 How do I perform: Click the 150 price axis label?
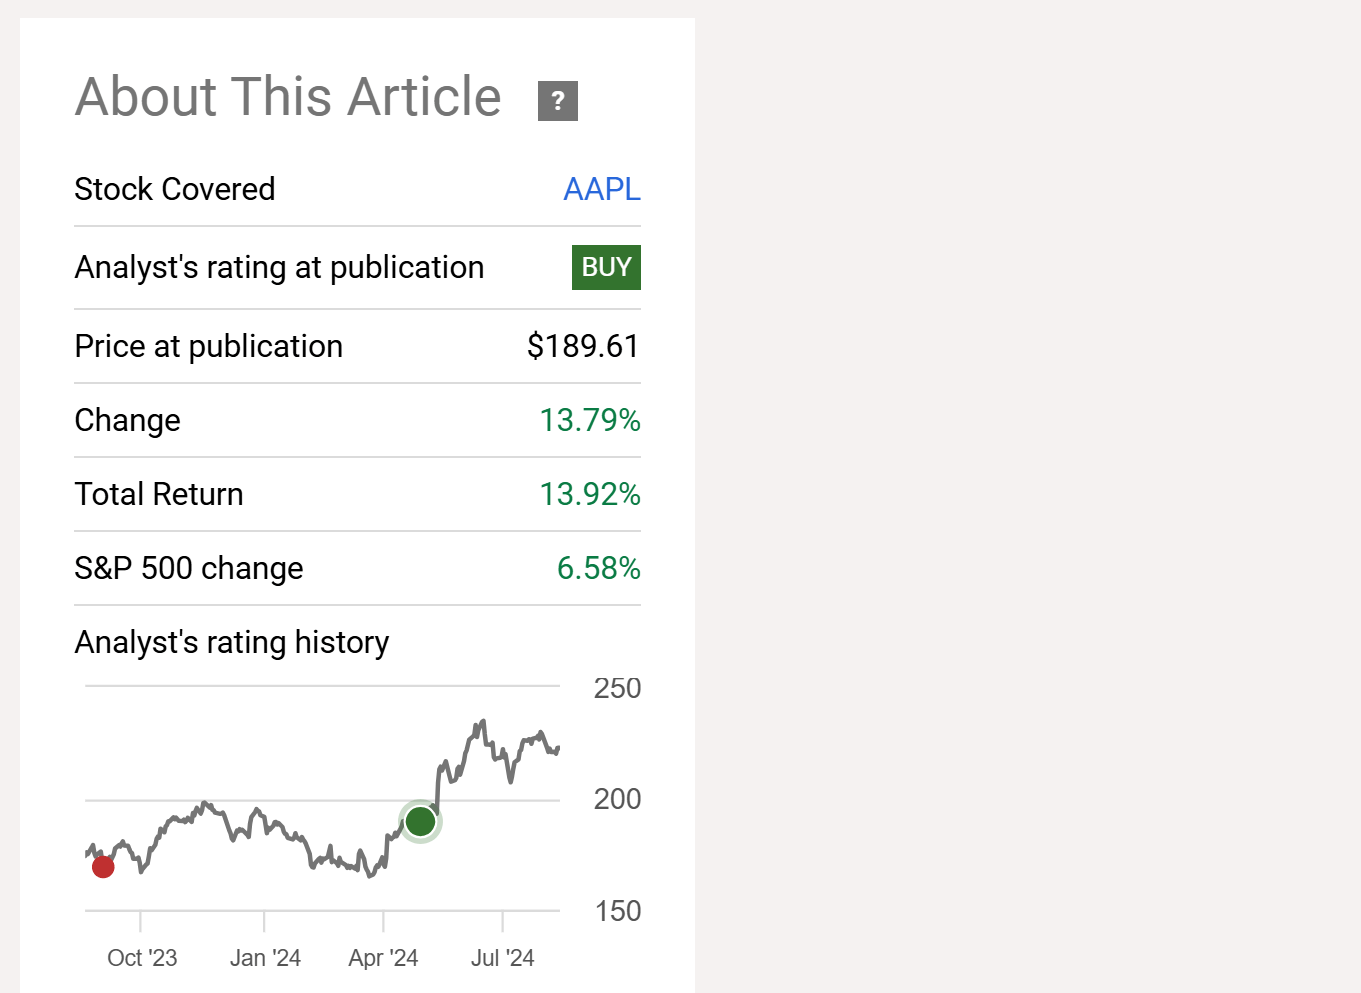[617, 911]
